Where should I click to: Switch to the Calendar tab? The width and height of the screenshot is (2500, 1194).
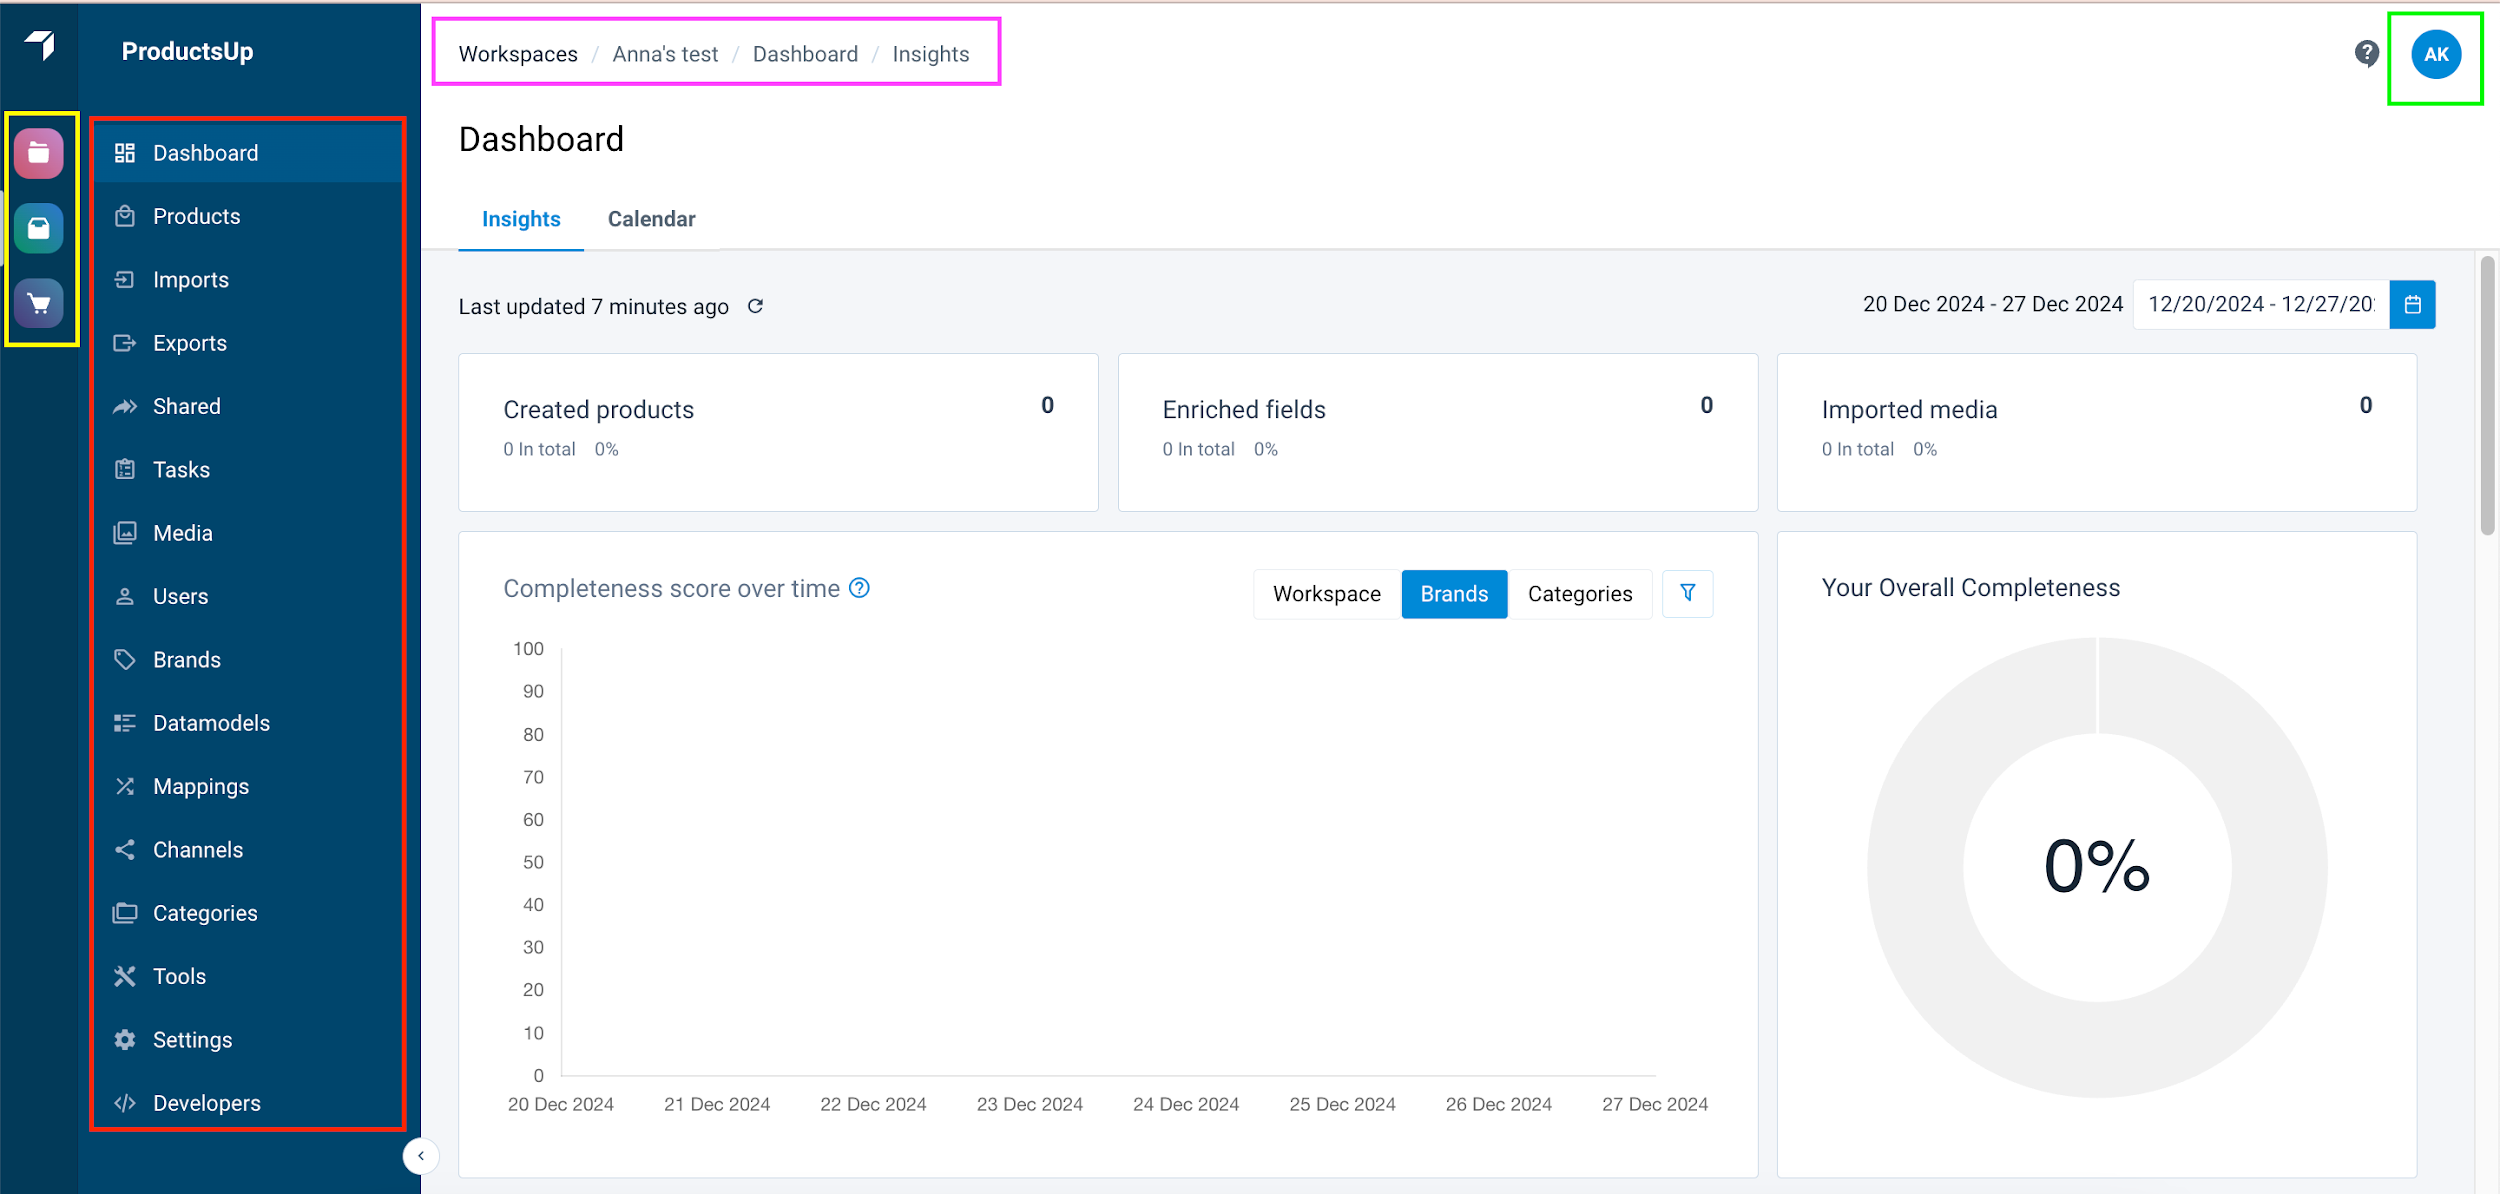tap(651, 219)
